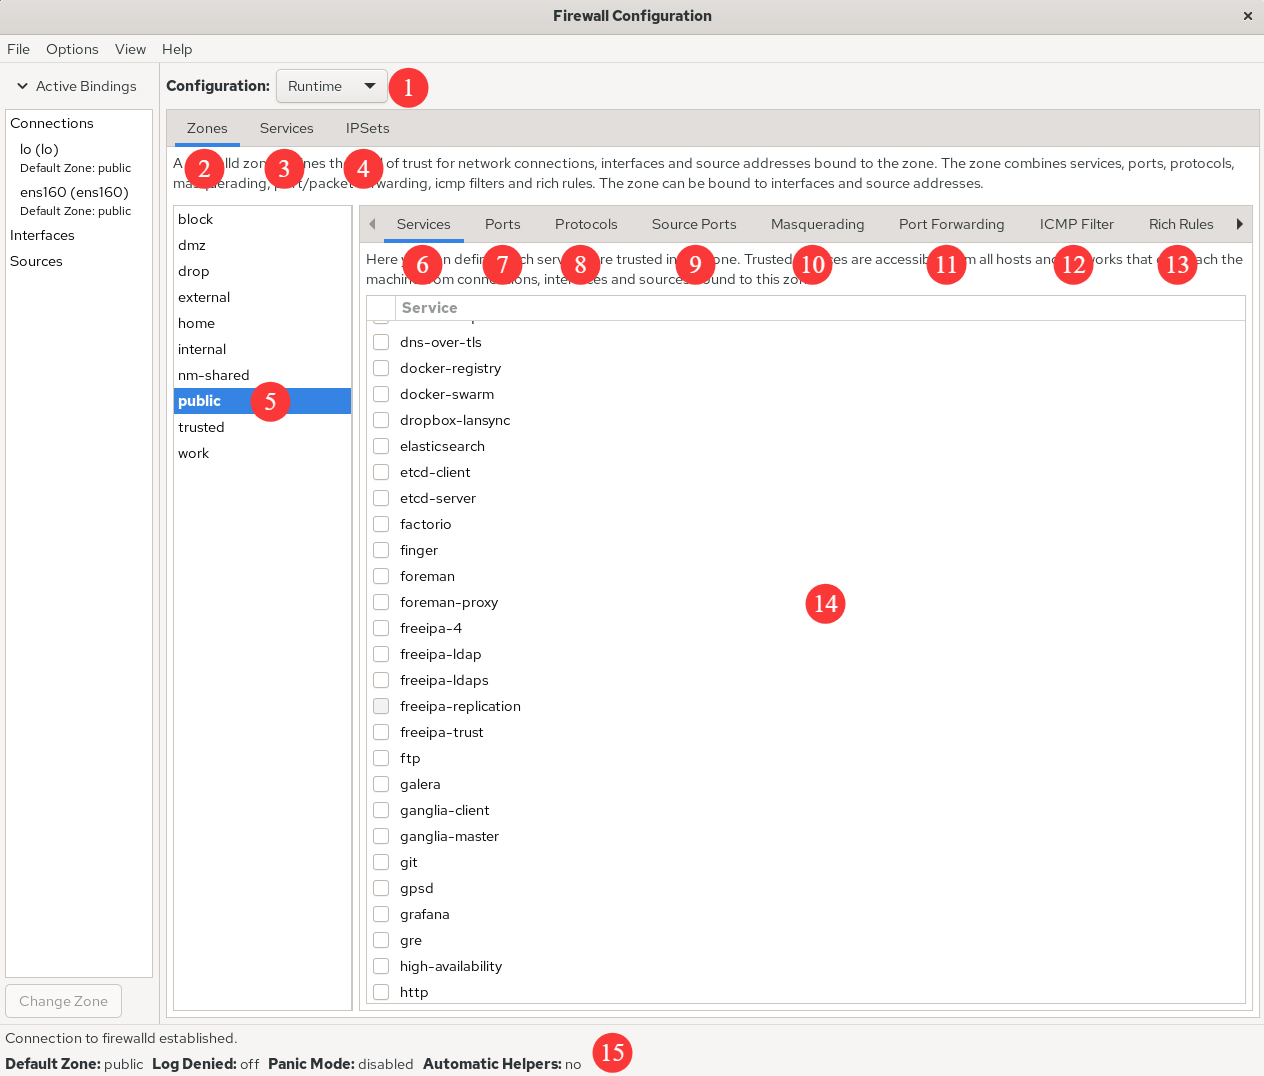Tick the git service checkbox
This screenshot has width=1264, height=1076.
tap(381, 862)
